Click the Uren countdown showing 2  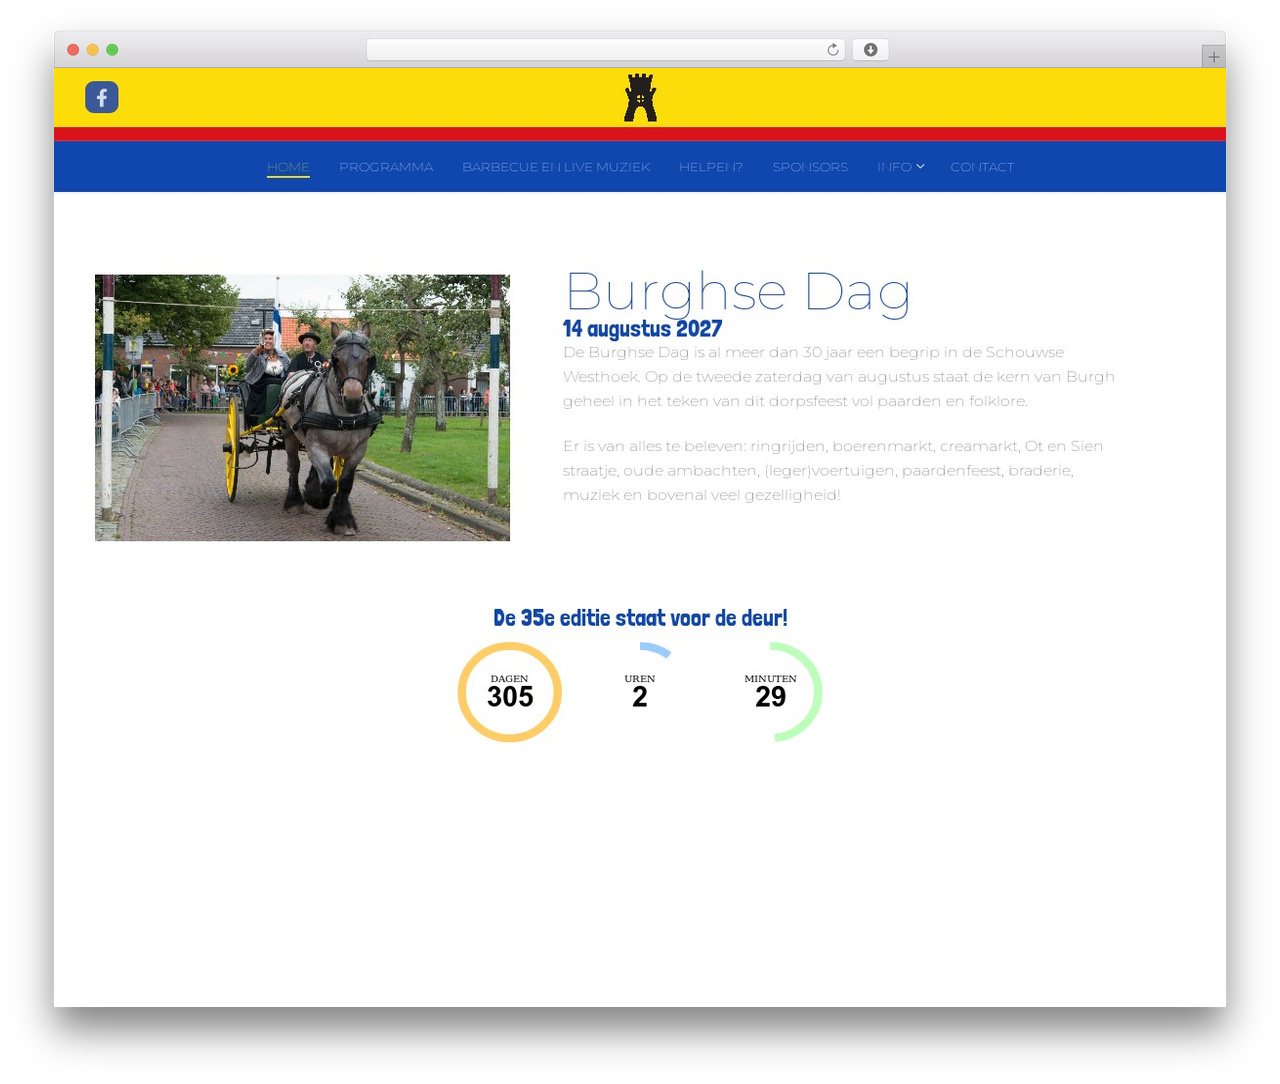[x=640, y=692]
